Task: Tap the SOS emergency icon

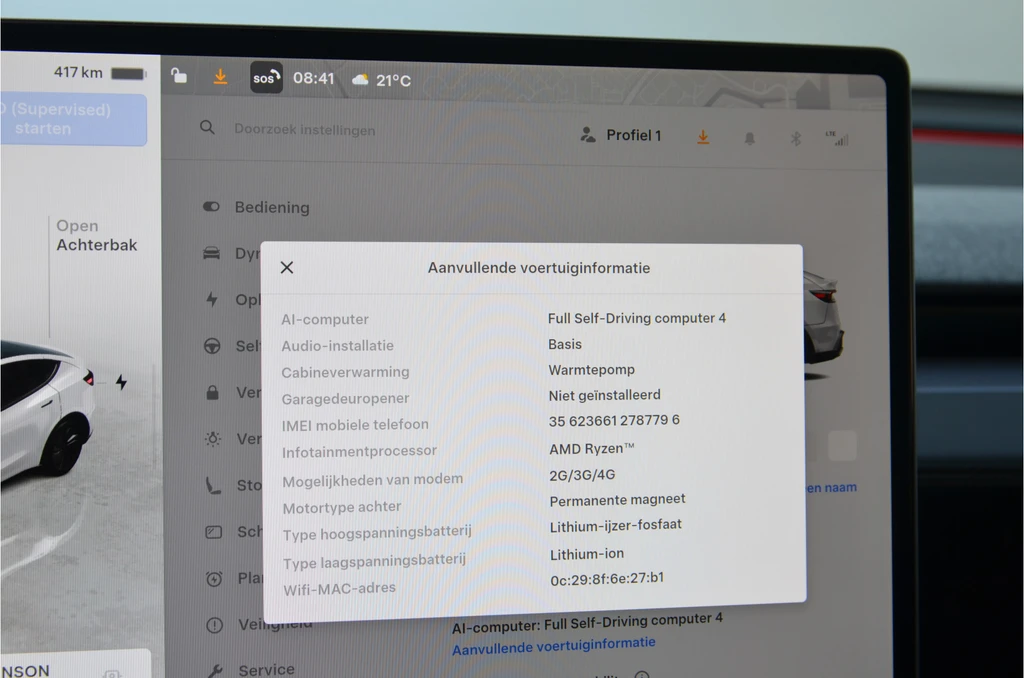Action: pos(266,78)
